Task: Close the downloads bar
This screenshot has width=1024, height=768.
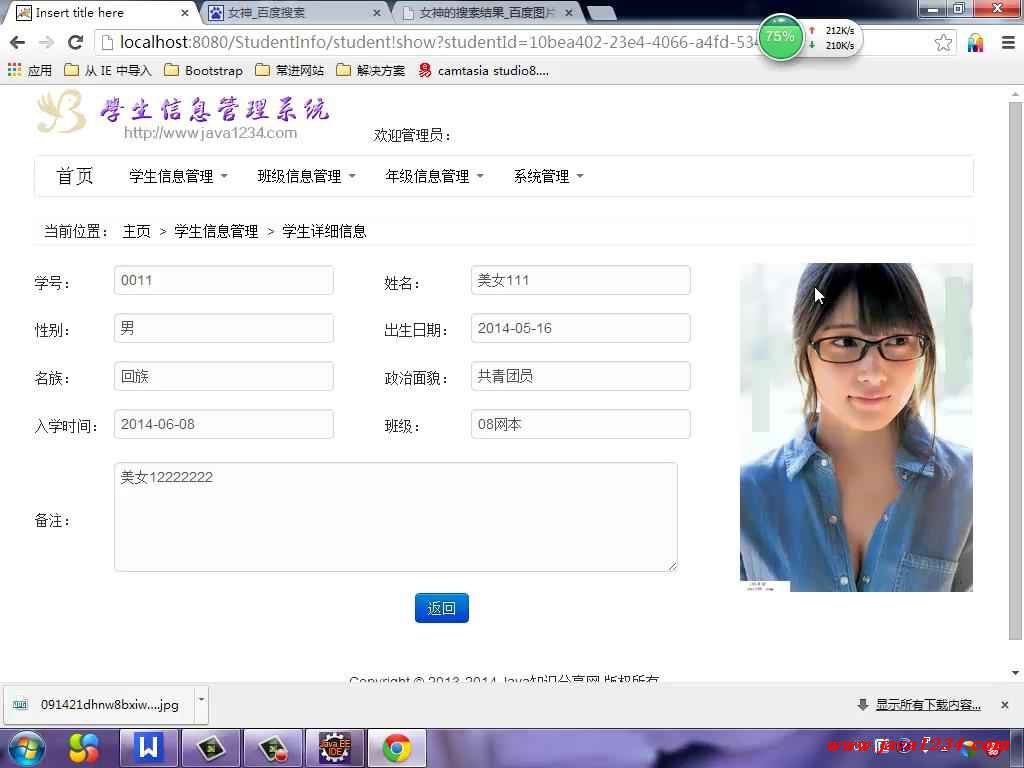Action: [x=1004, y=705]
